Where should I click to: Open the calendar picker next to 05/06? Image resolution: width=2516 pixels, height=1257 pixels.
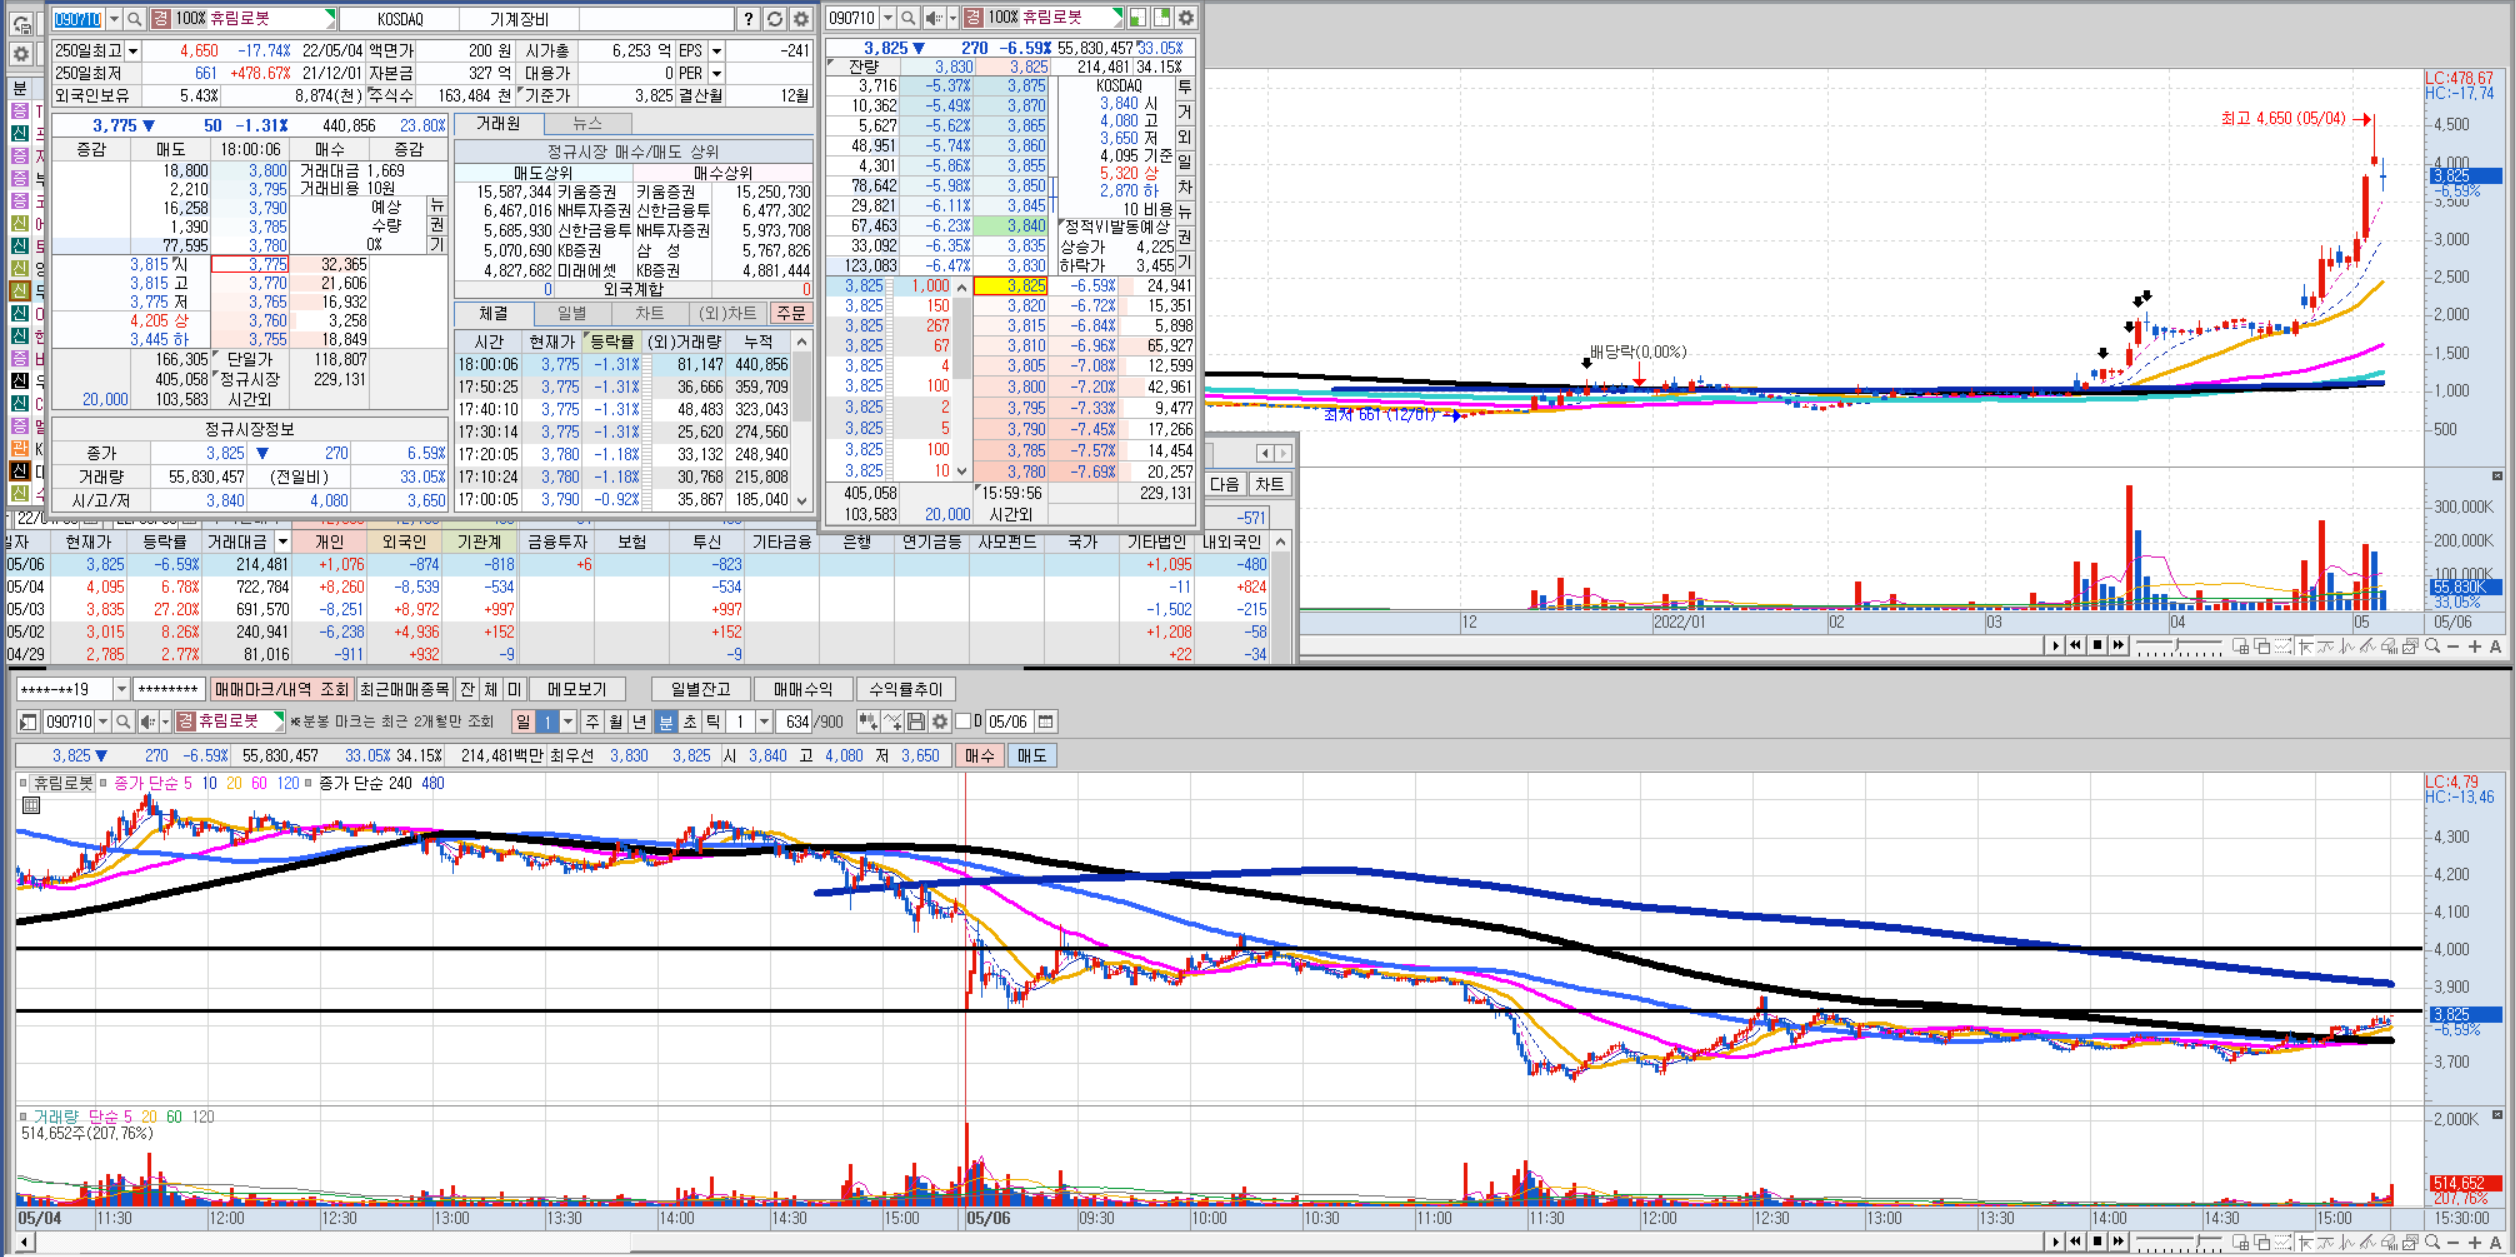point(1046,722)
